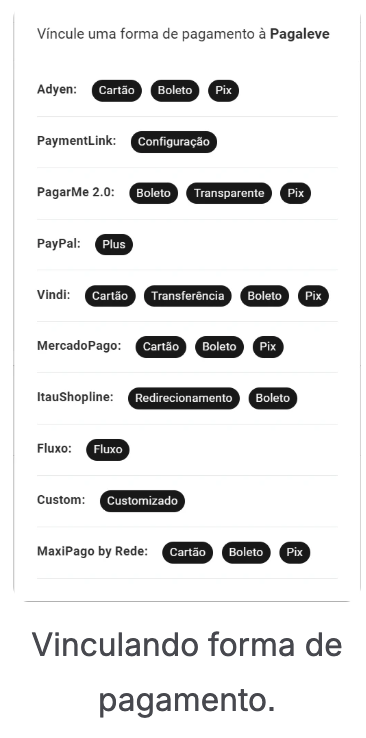Click the PagarMe 2.0 Pix tag
Screen dimensions: 366x738
click(295, 193)
